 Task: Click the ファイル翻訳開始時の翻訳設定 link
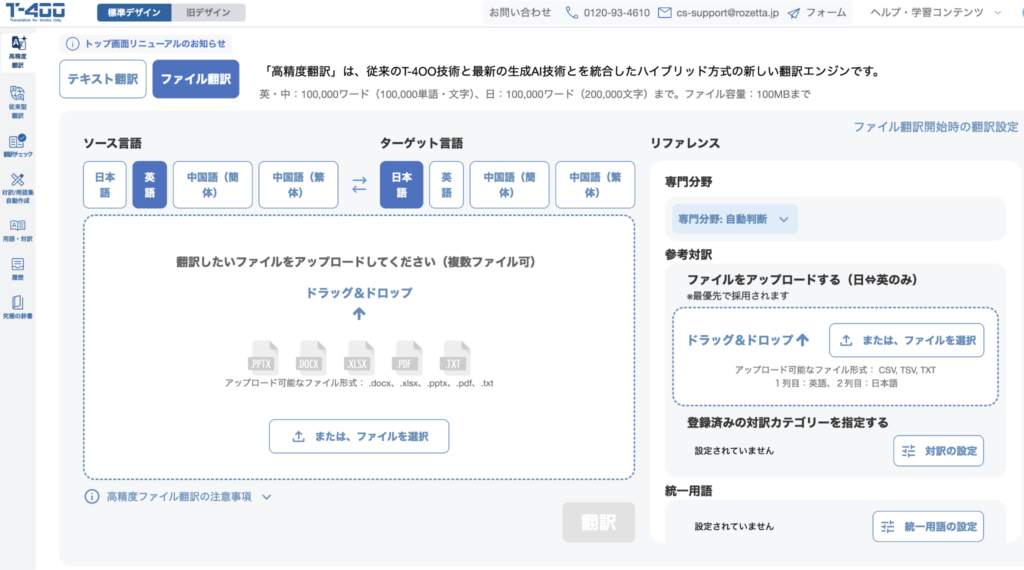935,127
